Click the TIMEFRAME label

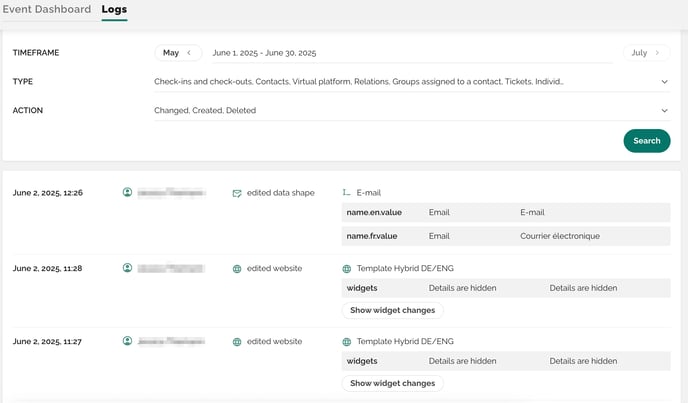pyautogui.click(x=36, y=53)
